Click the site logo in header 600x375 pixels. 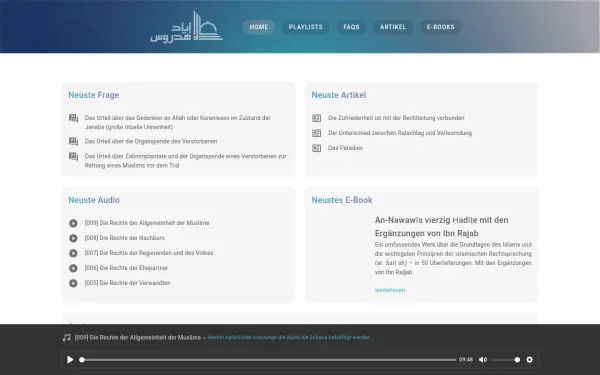point(186,27)
